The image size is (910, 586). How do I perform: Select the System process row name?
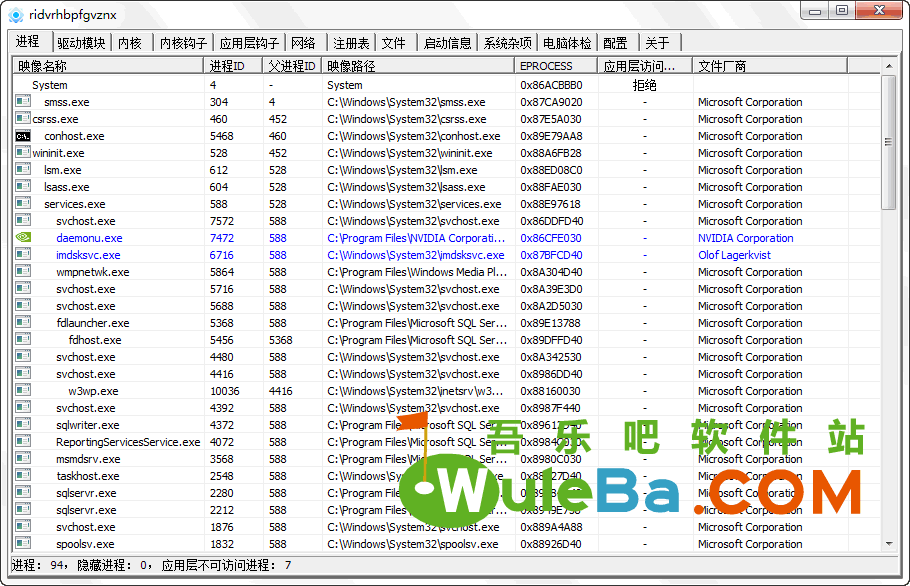point(50,85)
